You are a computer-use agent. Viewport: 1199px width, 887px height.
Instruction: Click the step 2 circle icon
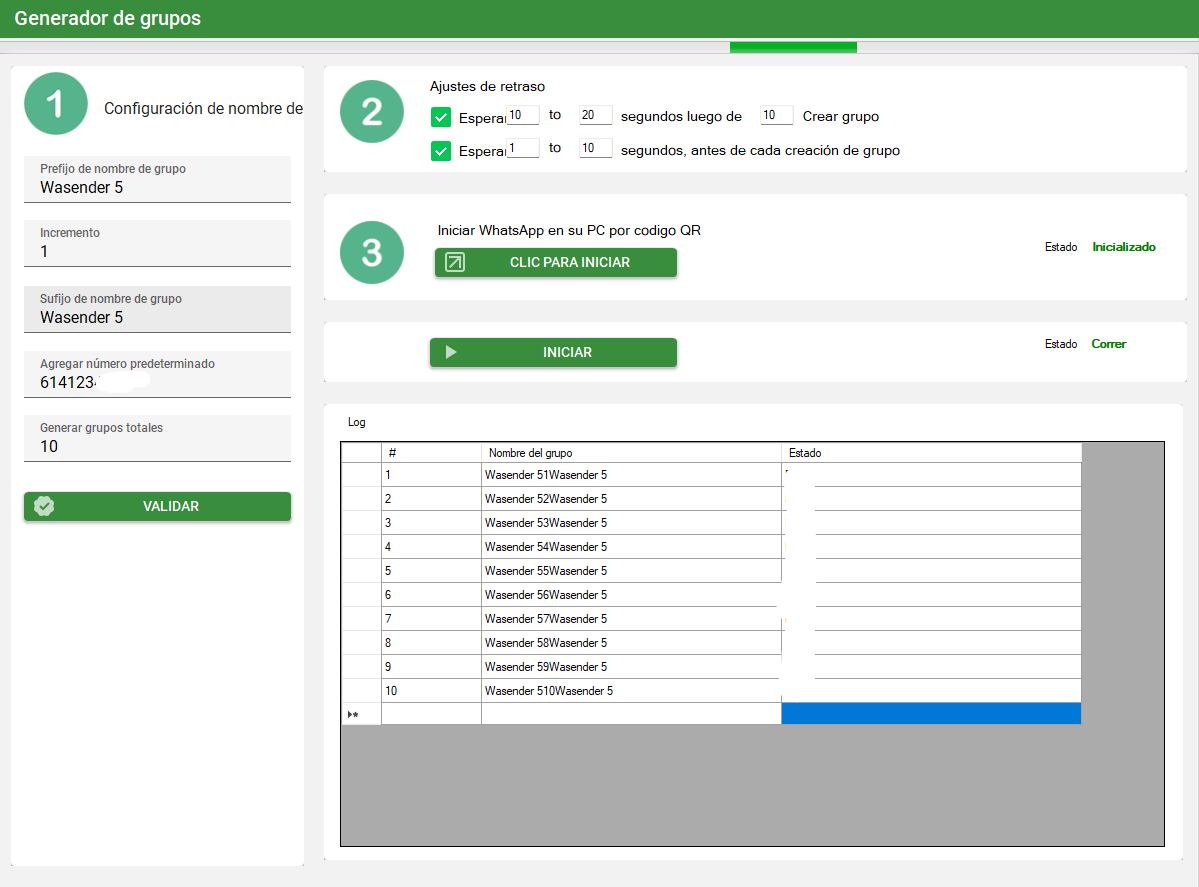click(x=372, y=111)
